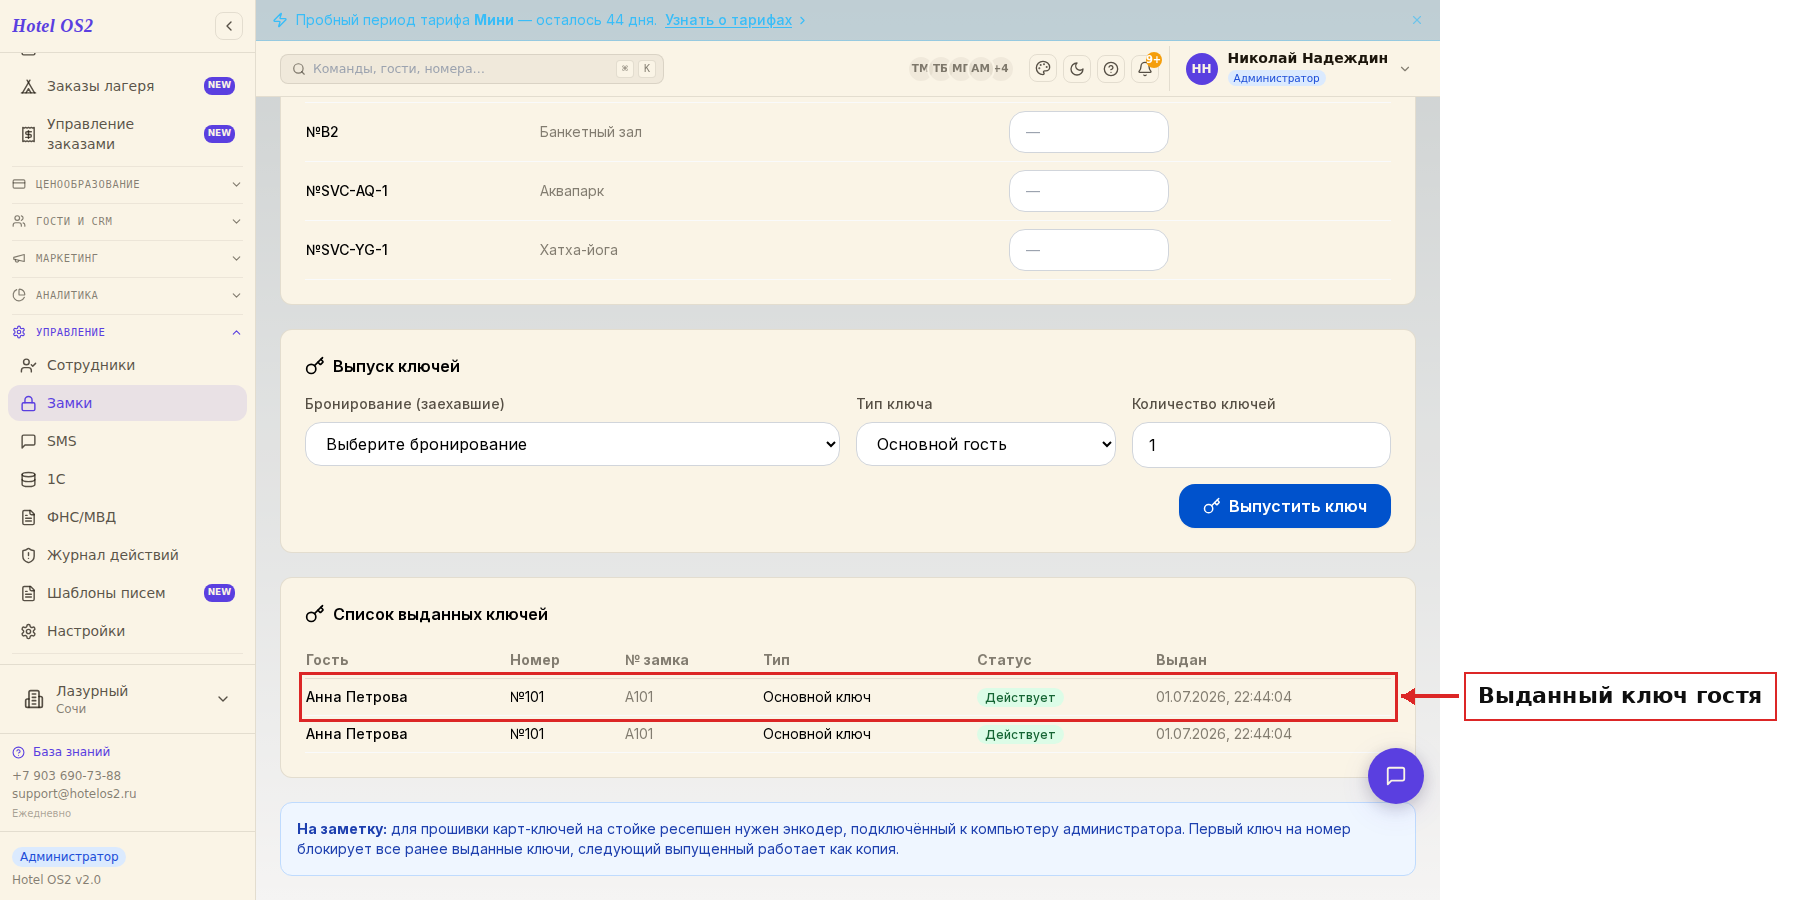Follow the Узнать о тарифах link

click(x=728, y=20)
